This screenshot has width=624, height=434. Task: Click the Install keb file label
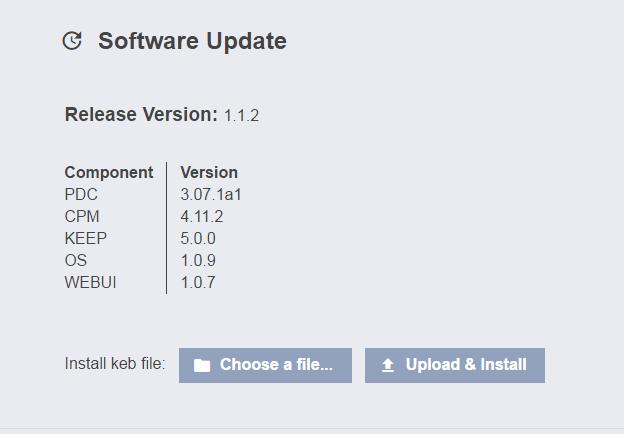click(x=115, y=364)
